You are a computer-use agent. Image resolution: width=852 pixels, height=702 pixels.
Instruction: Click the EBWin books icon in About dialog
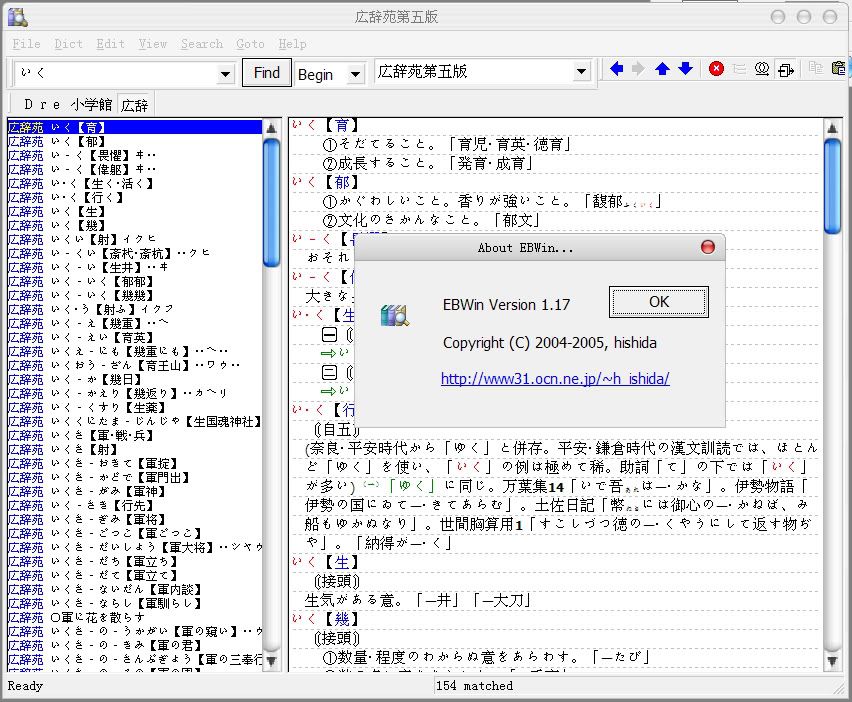(395, 316)
